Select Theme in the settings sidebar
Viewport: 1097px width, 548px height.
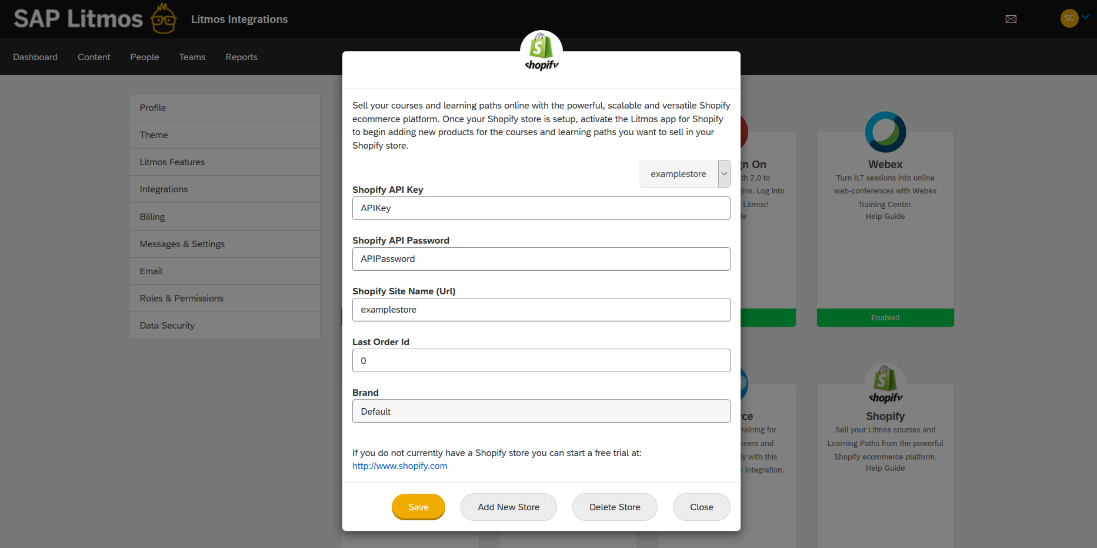pos(225,134)
